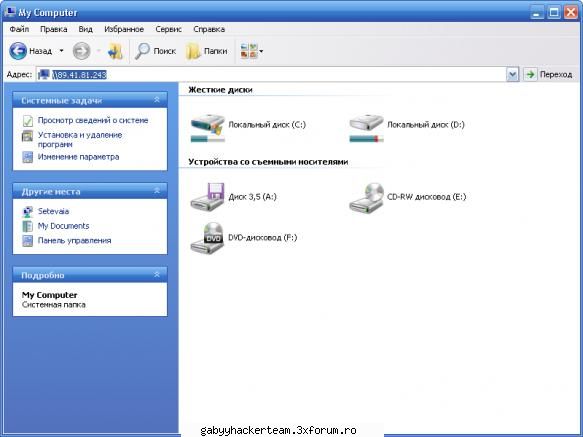This screenshot has width=583, height=437.
Task: Click the Переход go button
Action: point(548,75)
